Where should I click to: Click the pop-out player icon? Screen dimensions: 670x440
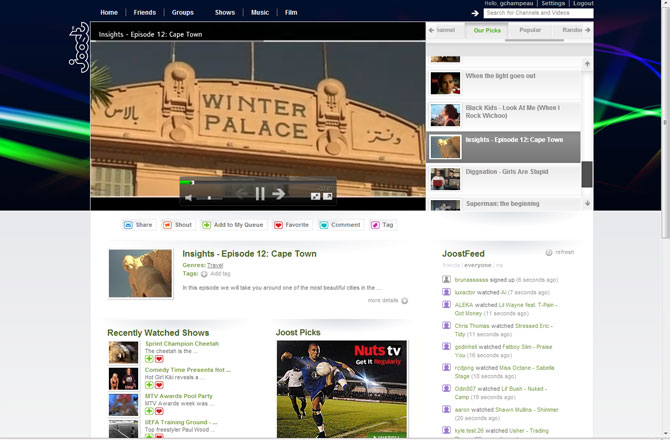click(x=328, y=196)
